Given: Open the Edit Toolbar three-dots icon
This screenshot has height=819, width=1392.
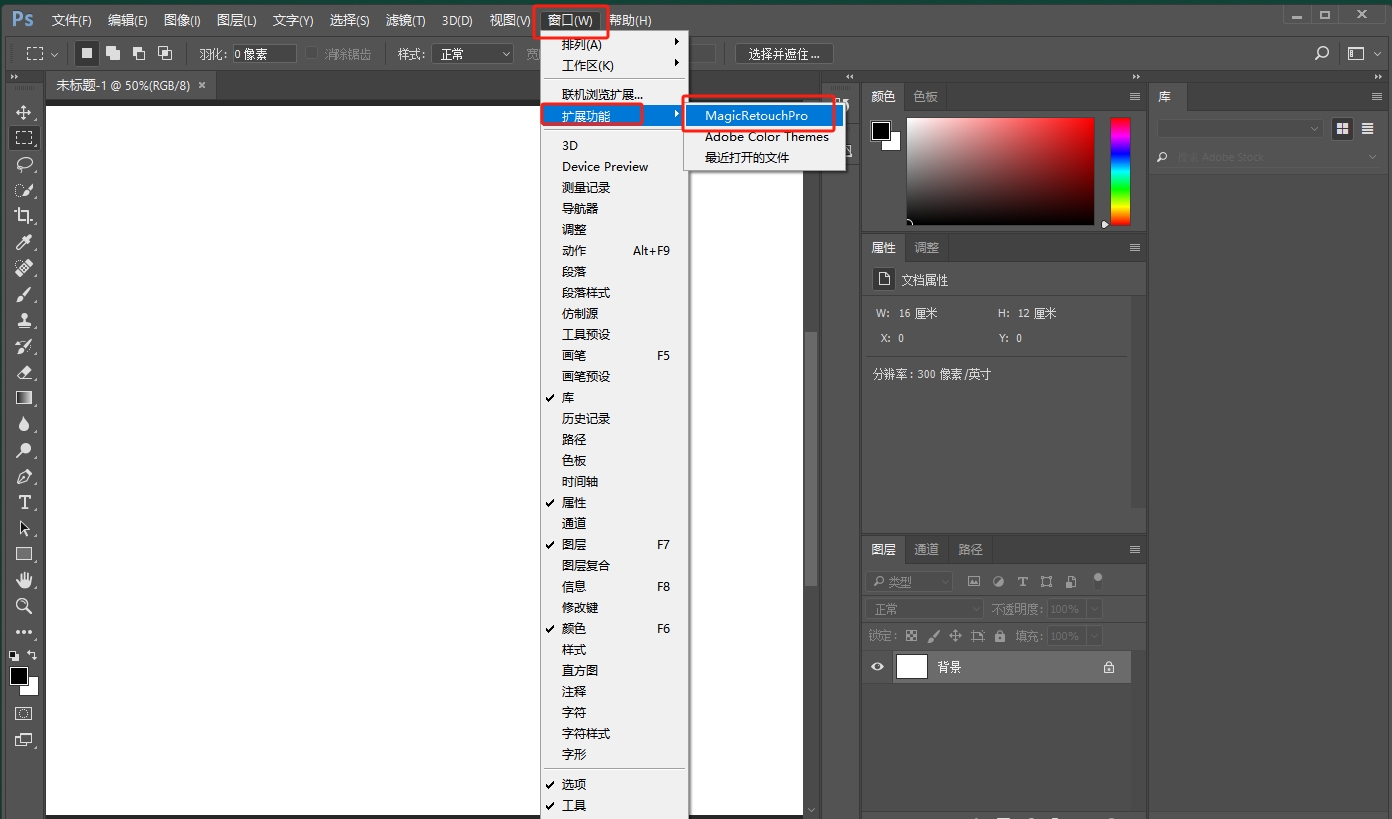Looking at the screenshot, I should (x=24, y=632).
